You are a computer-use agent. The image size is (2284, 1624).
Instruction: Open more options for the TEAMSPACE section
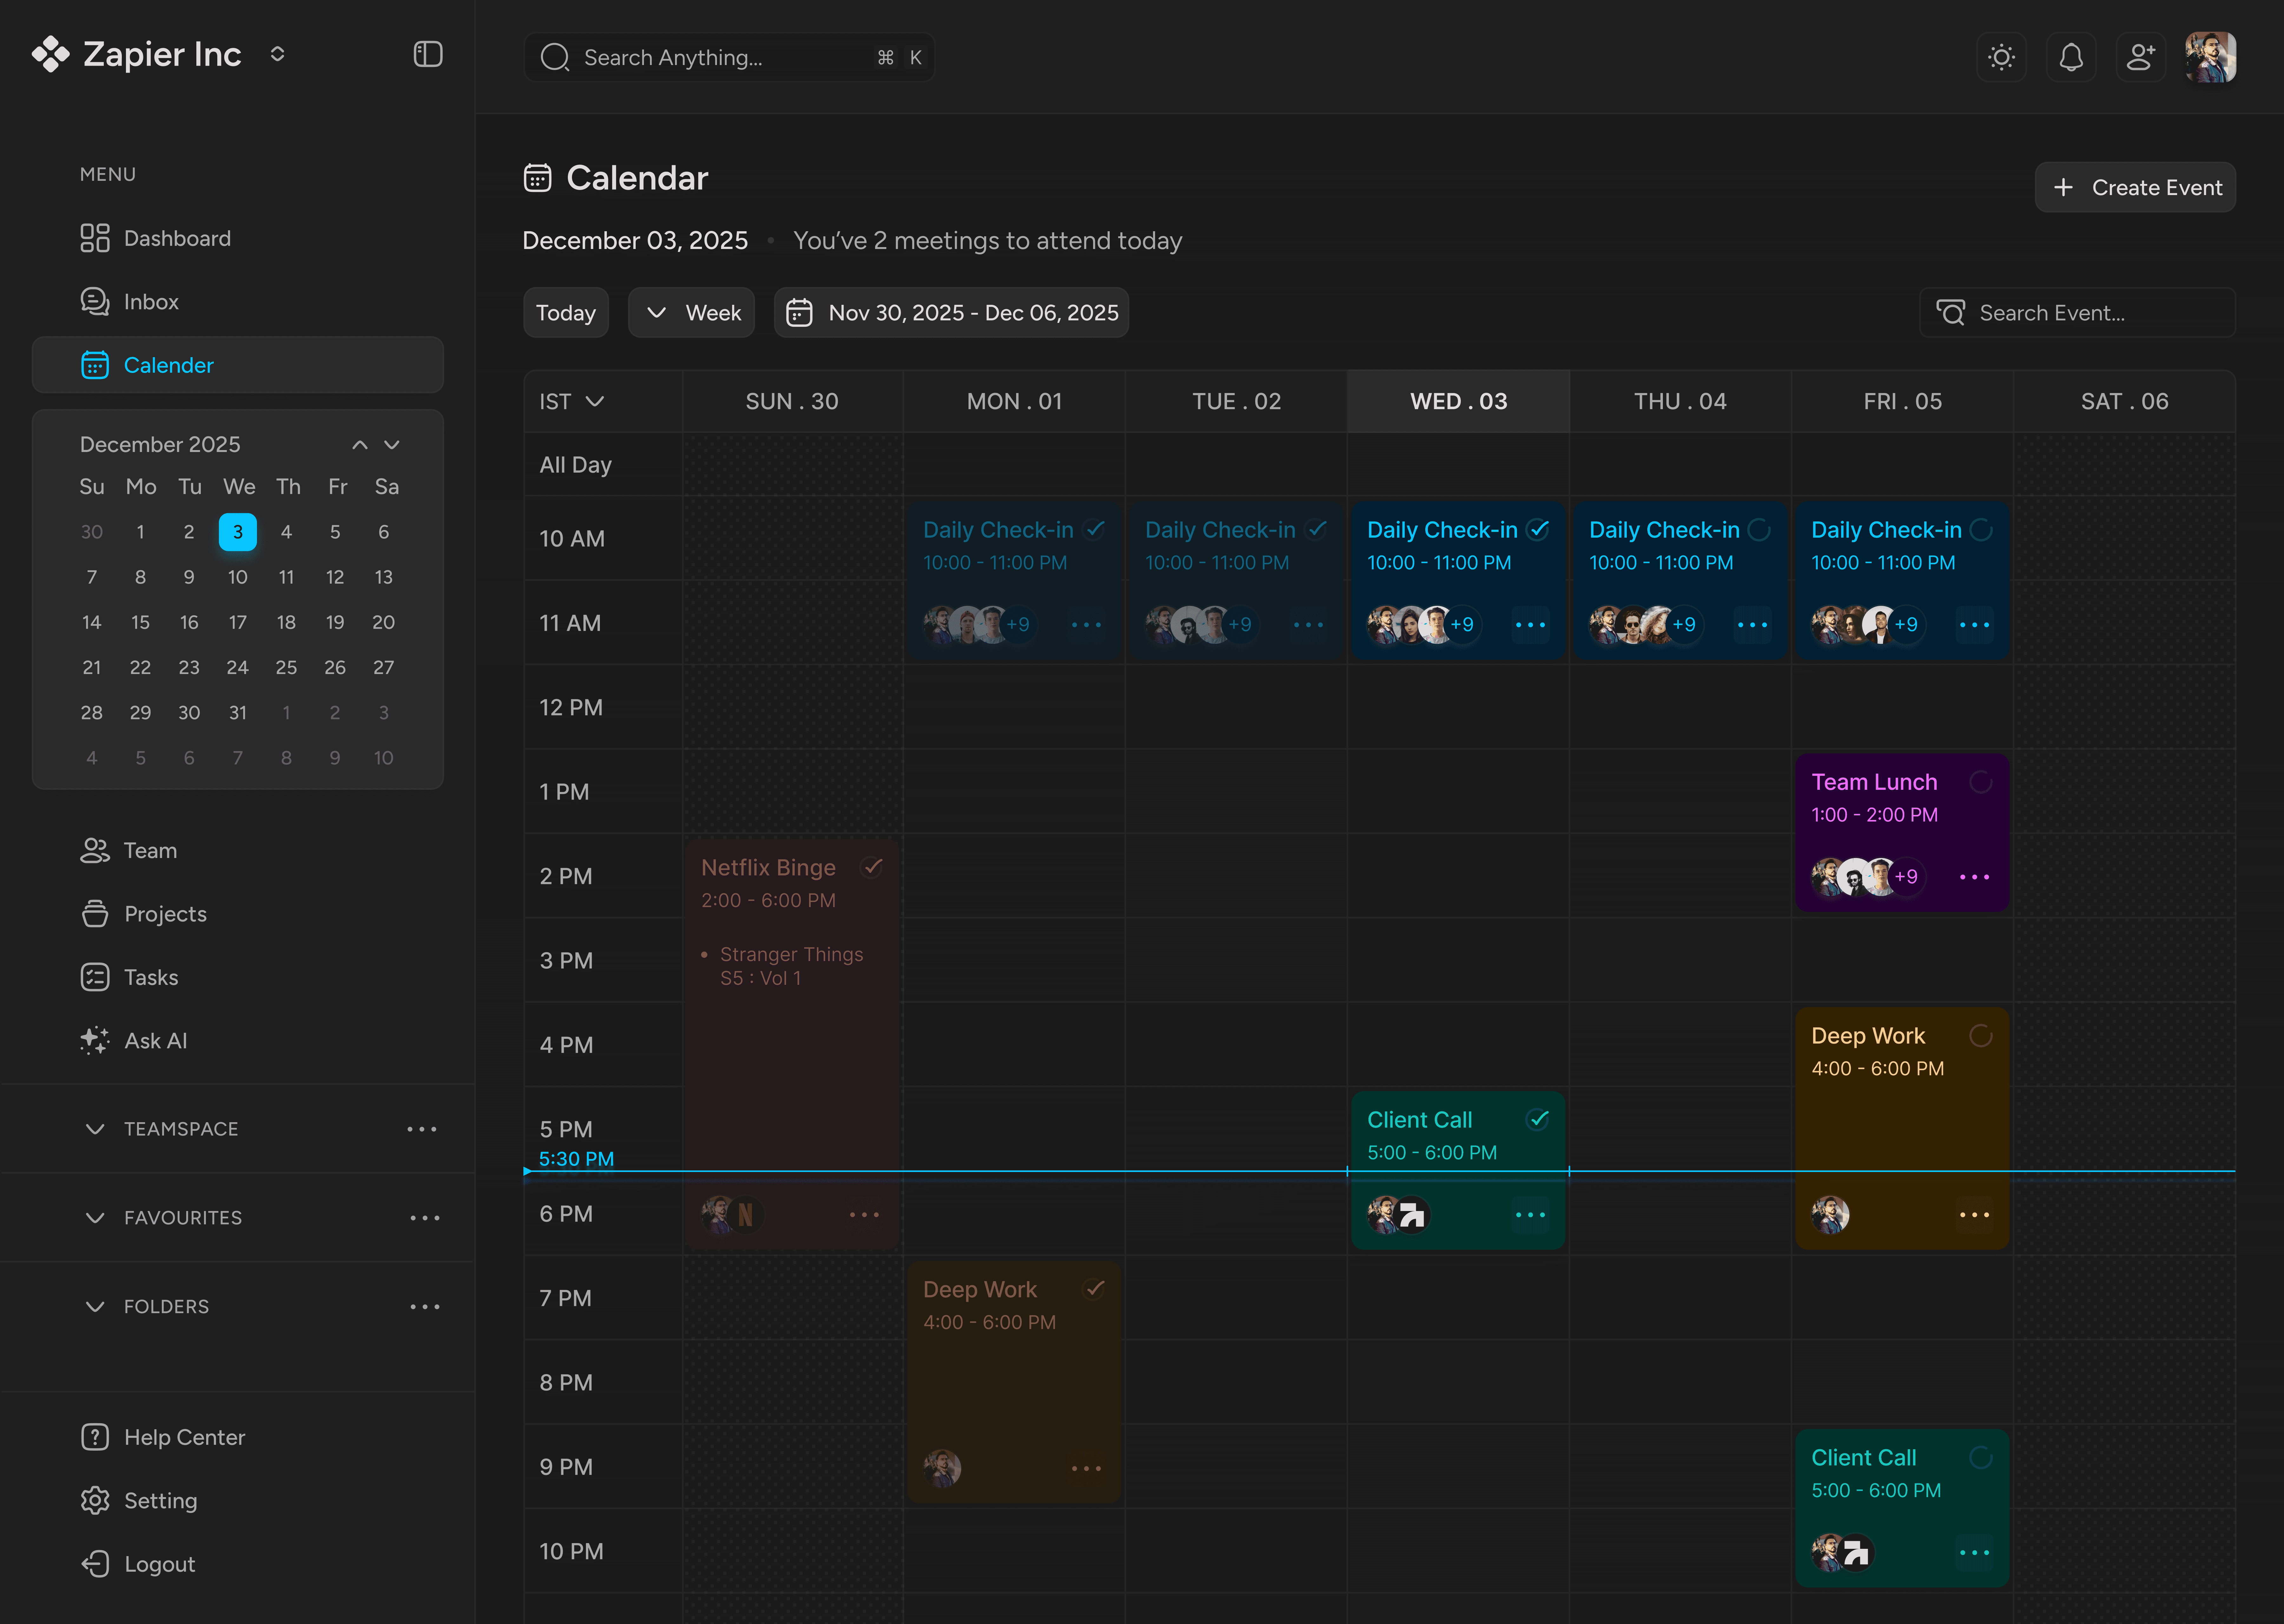pos(422,1129)
